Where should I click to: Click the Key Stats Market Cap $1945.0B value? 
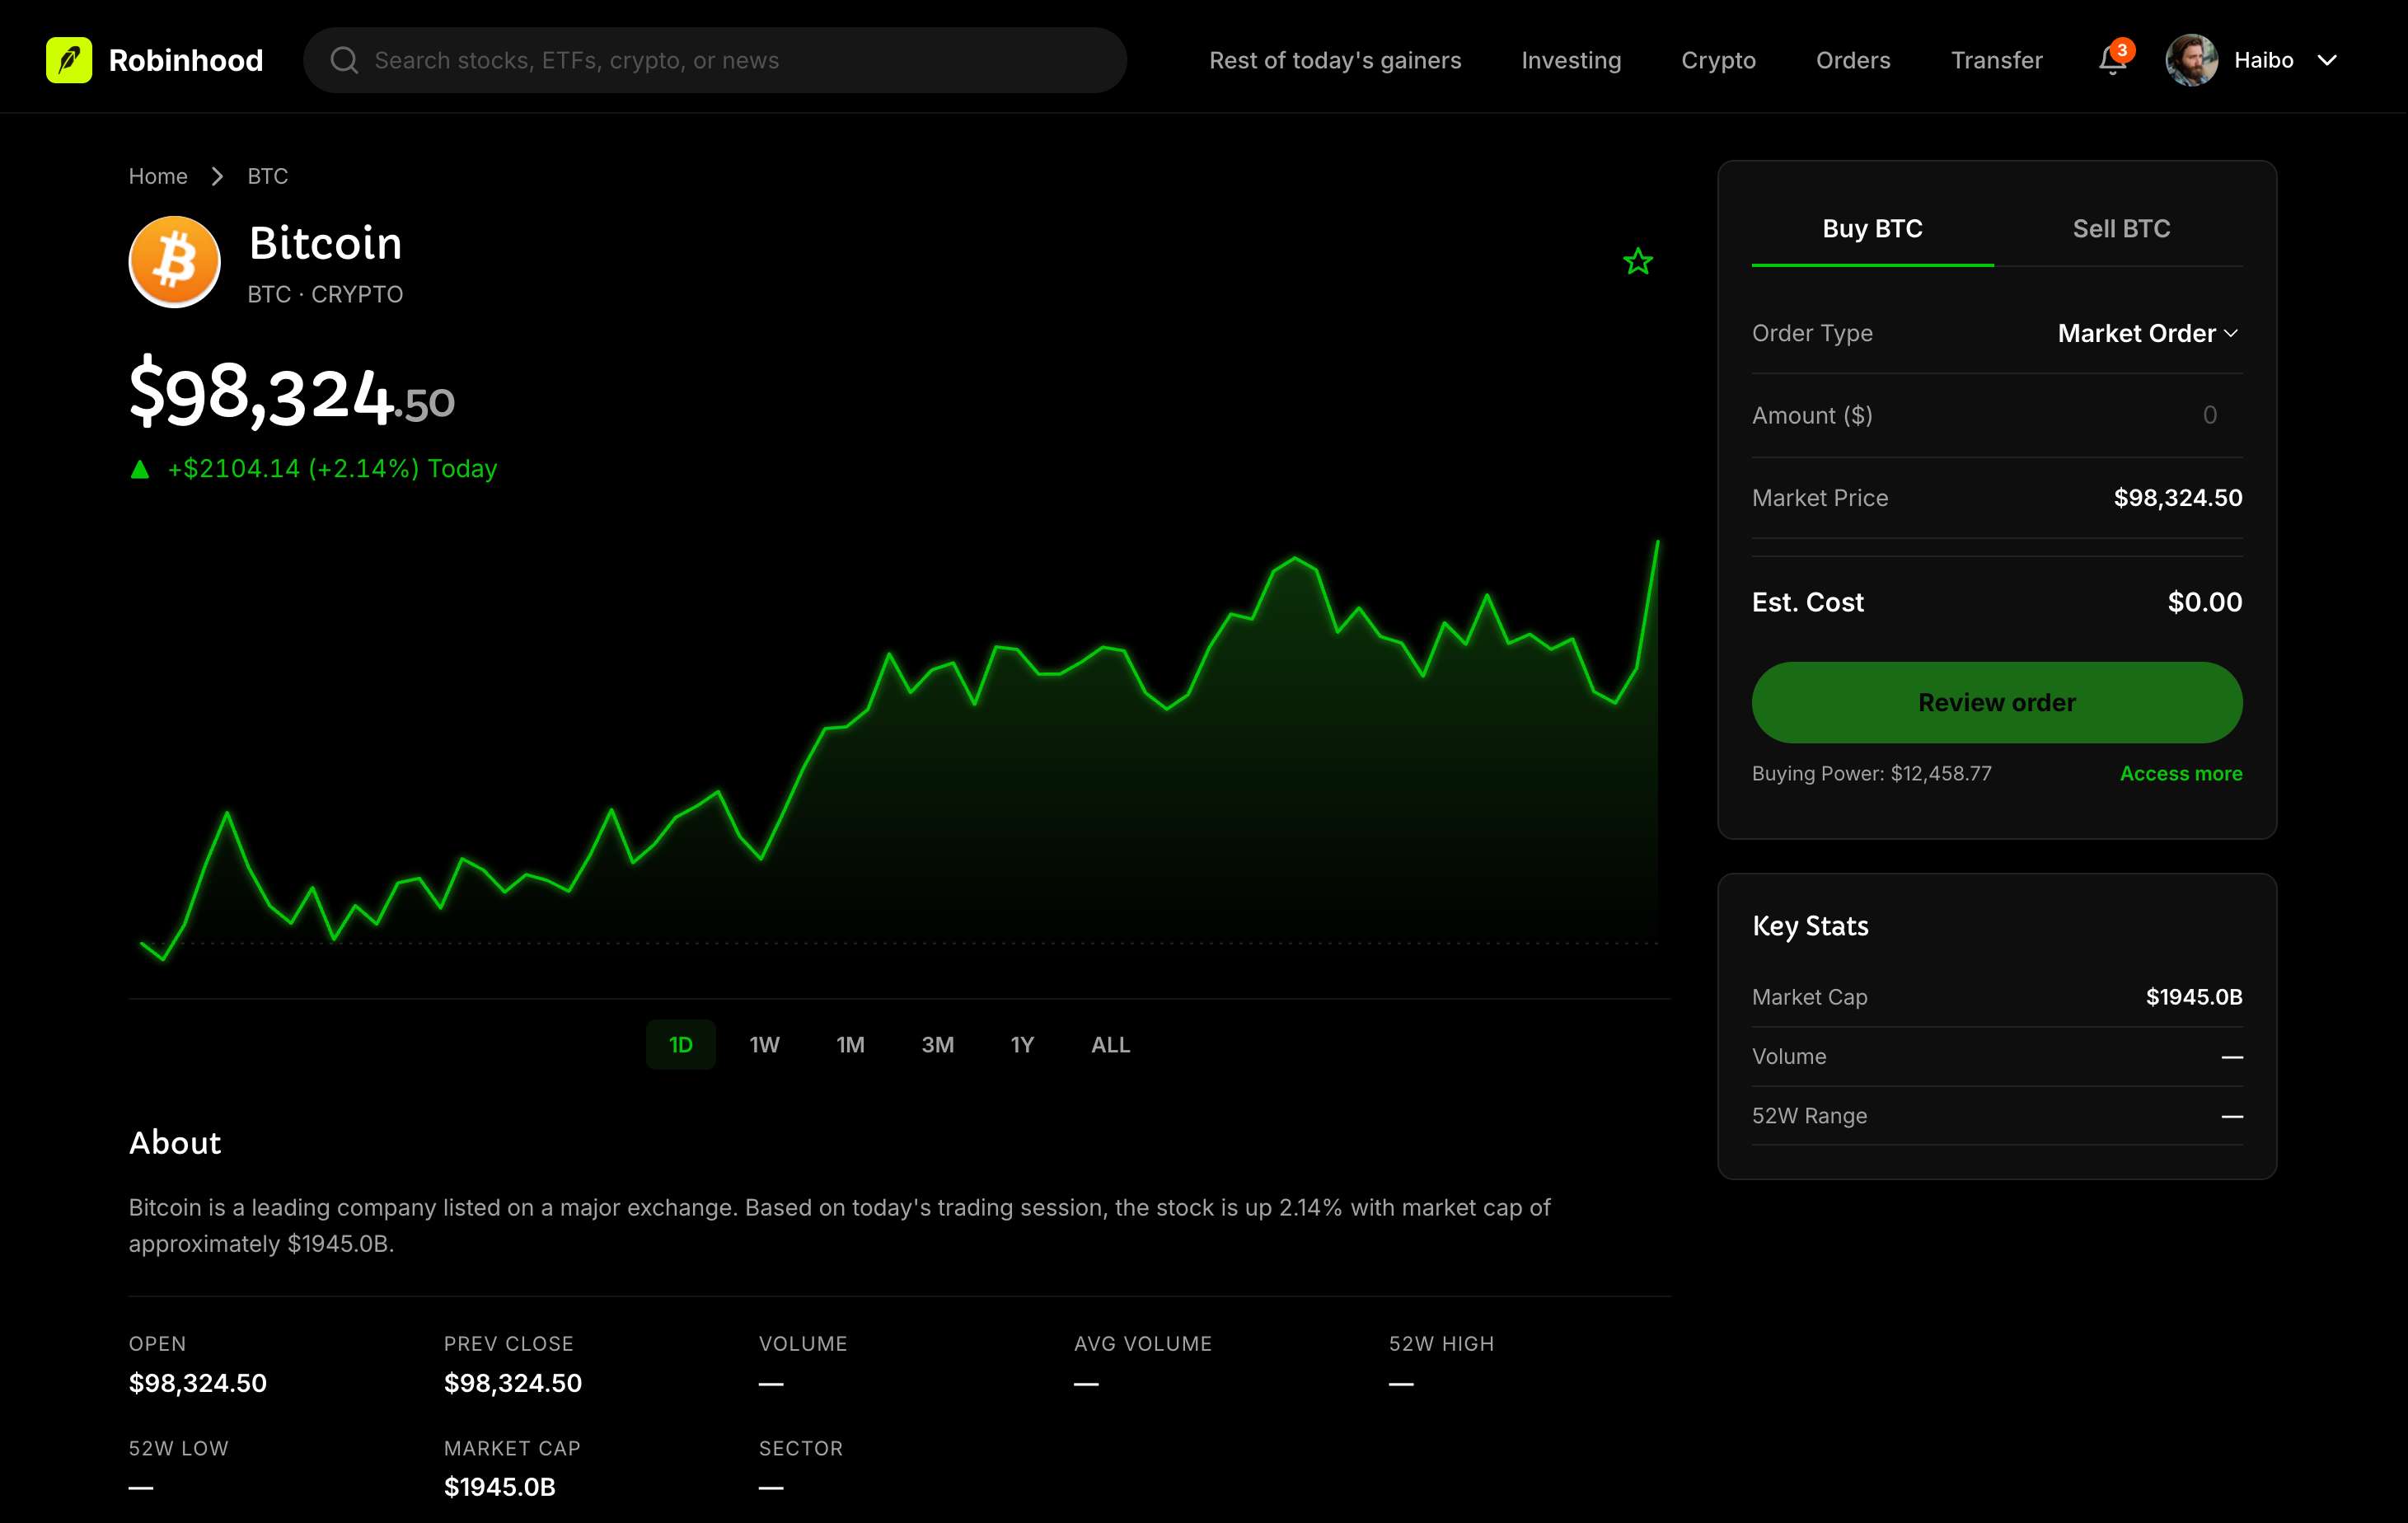(2193, 997)
